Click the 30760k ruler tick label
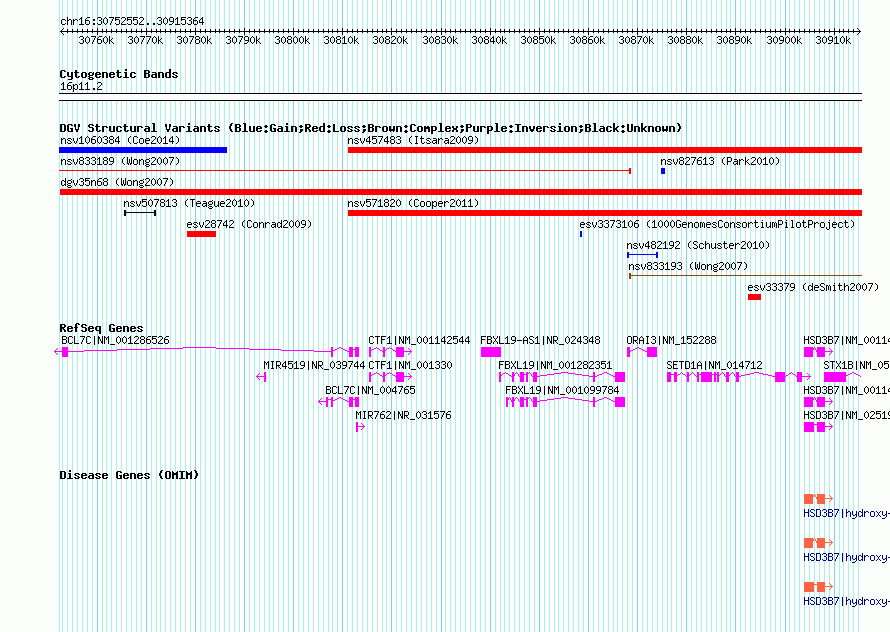The height and width of the screenshot is (632, 890). [x=96, y=40]
